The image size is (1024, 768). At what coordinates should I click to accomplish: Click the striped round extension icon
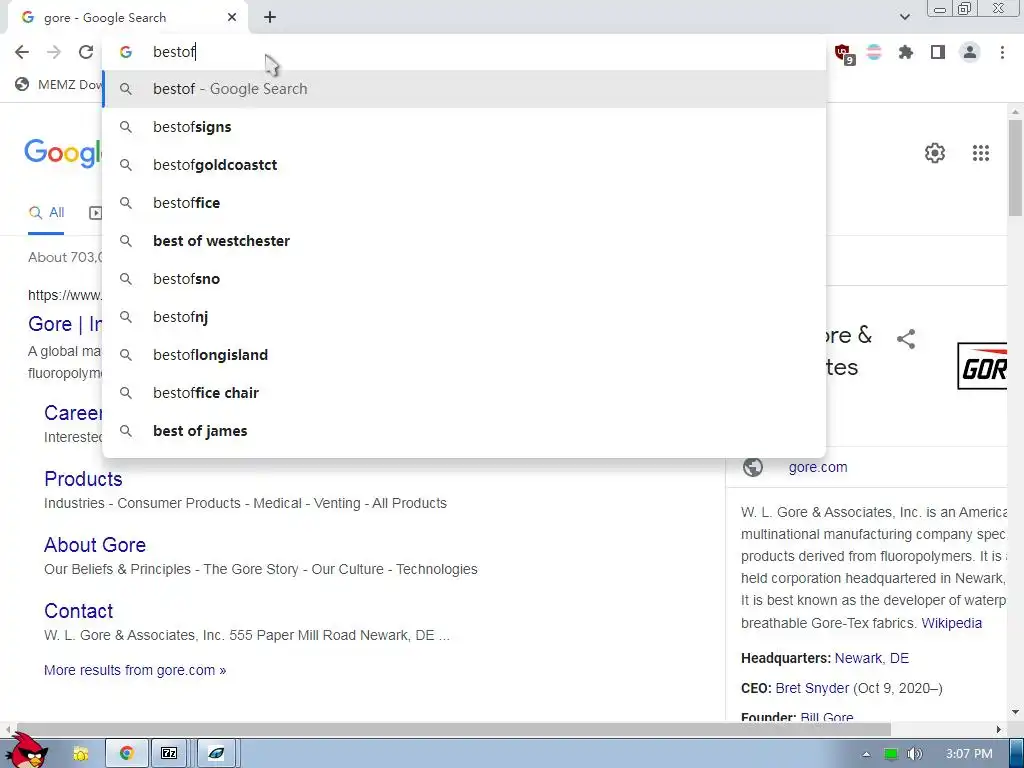(x=874, y=52)
